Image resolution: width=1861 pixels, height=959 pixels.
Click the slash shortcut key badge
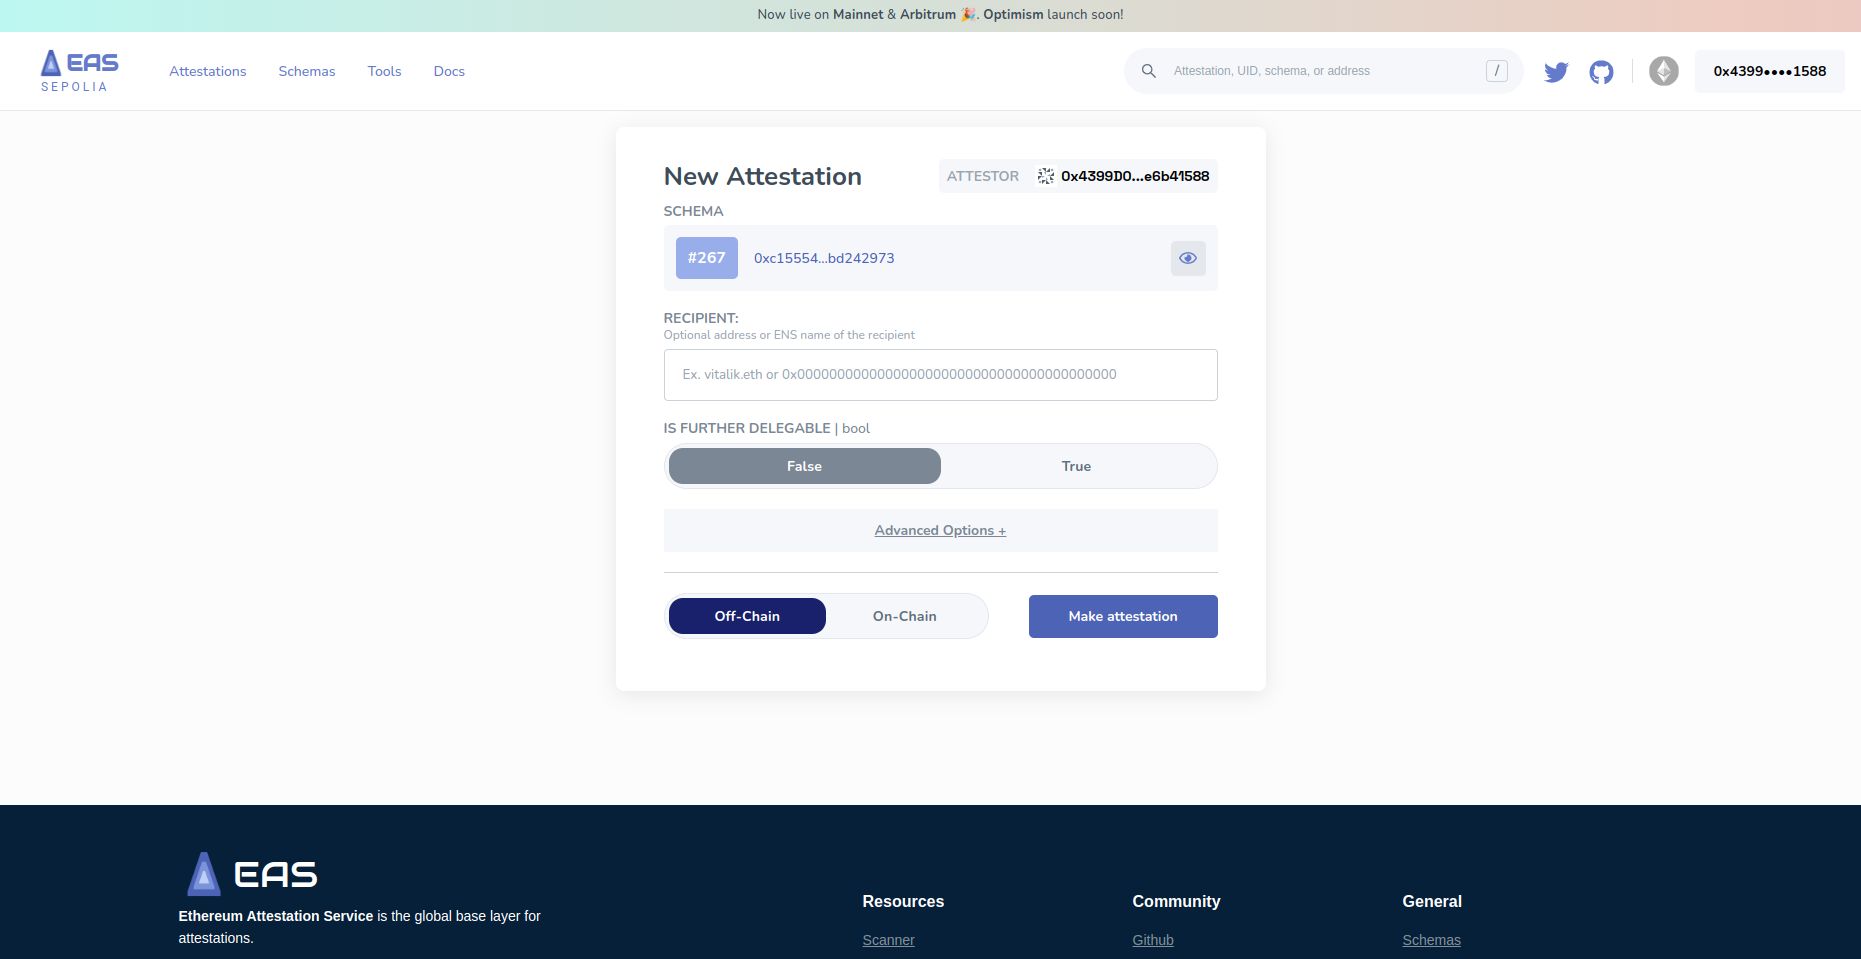click(x=1497, y=71)
